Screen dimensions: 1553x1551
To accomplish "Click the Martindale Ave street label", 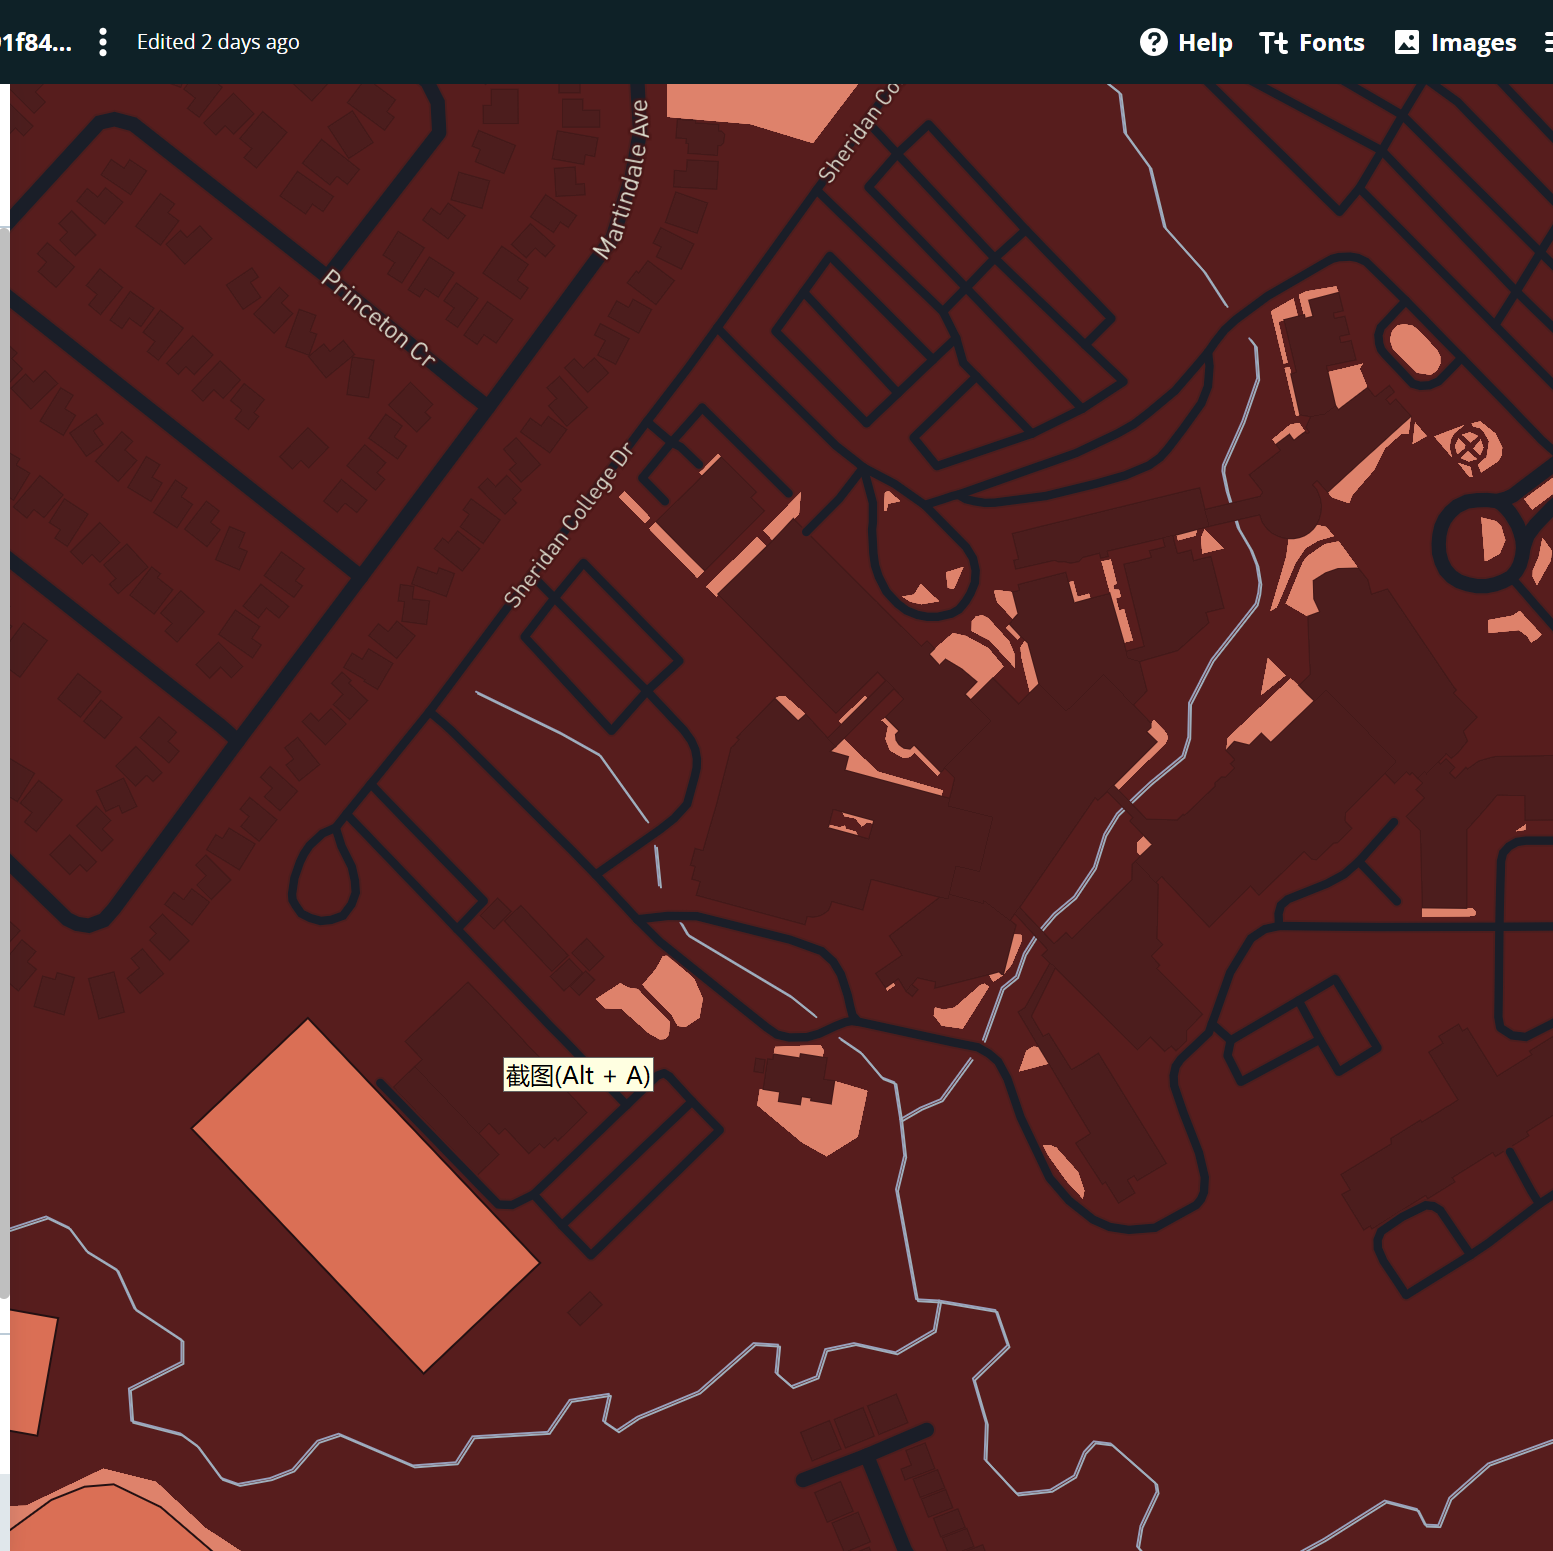I will 620,180.
